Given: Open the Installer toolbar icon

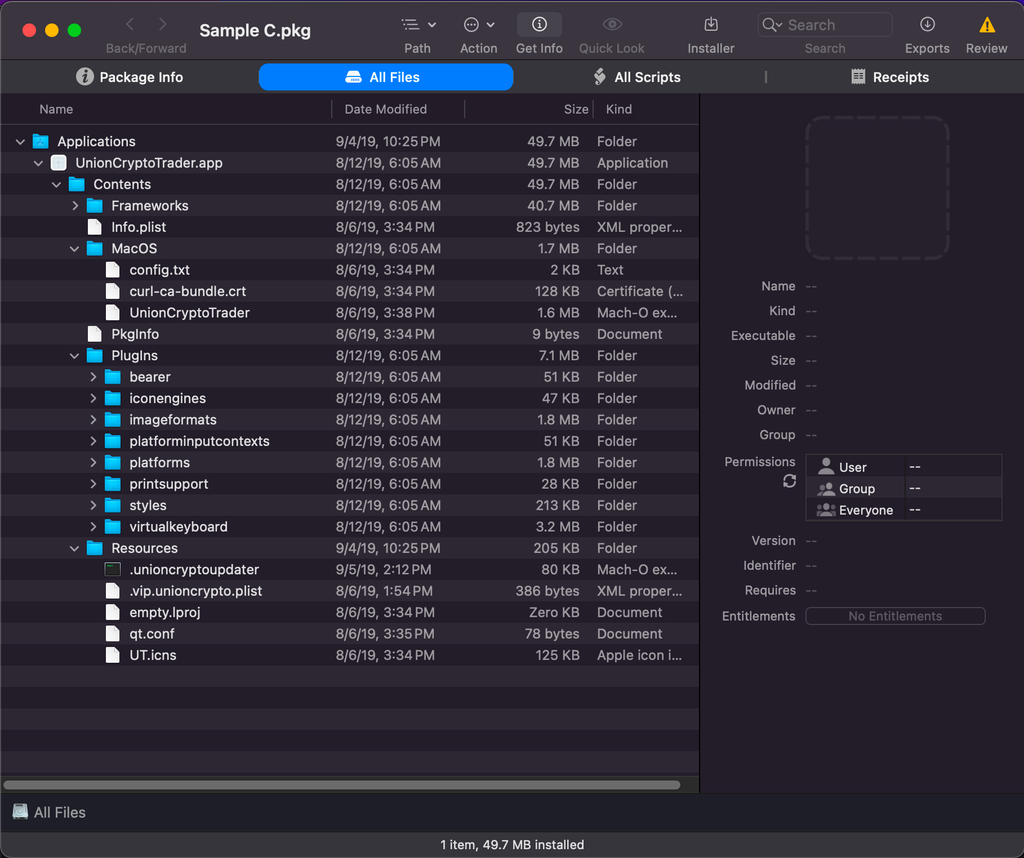Looking at the screenshot, I should pos(711,25).
